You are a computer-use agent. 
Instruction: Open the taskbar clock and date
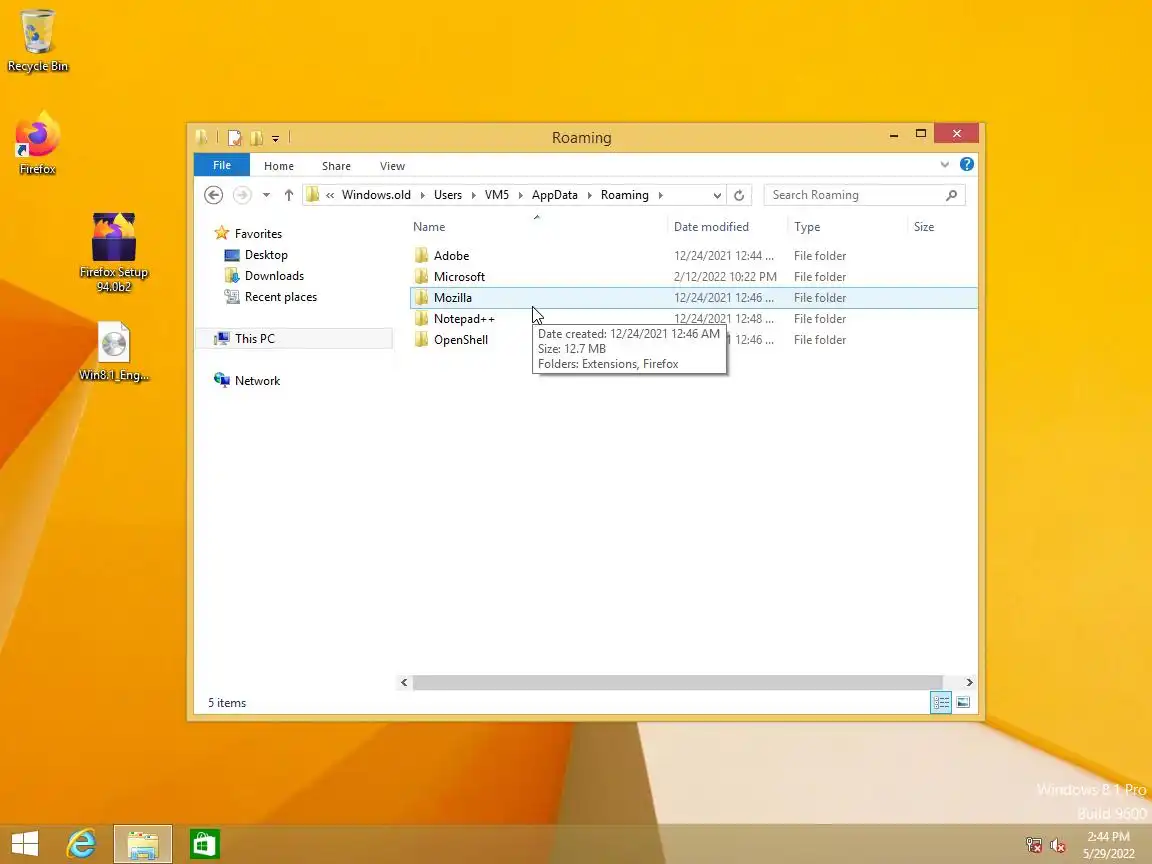click(1109, 845)
